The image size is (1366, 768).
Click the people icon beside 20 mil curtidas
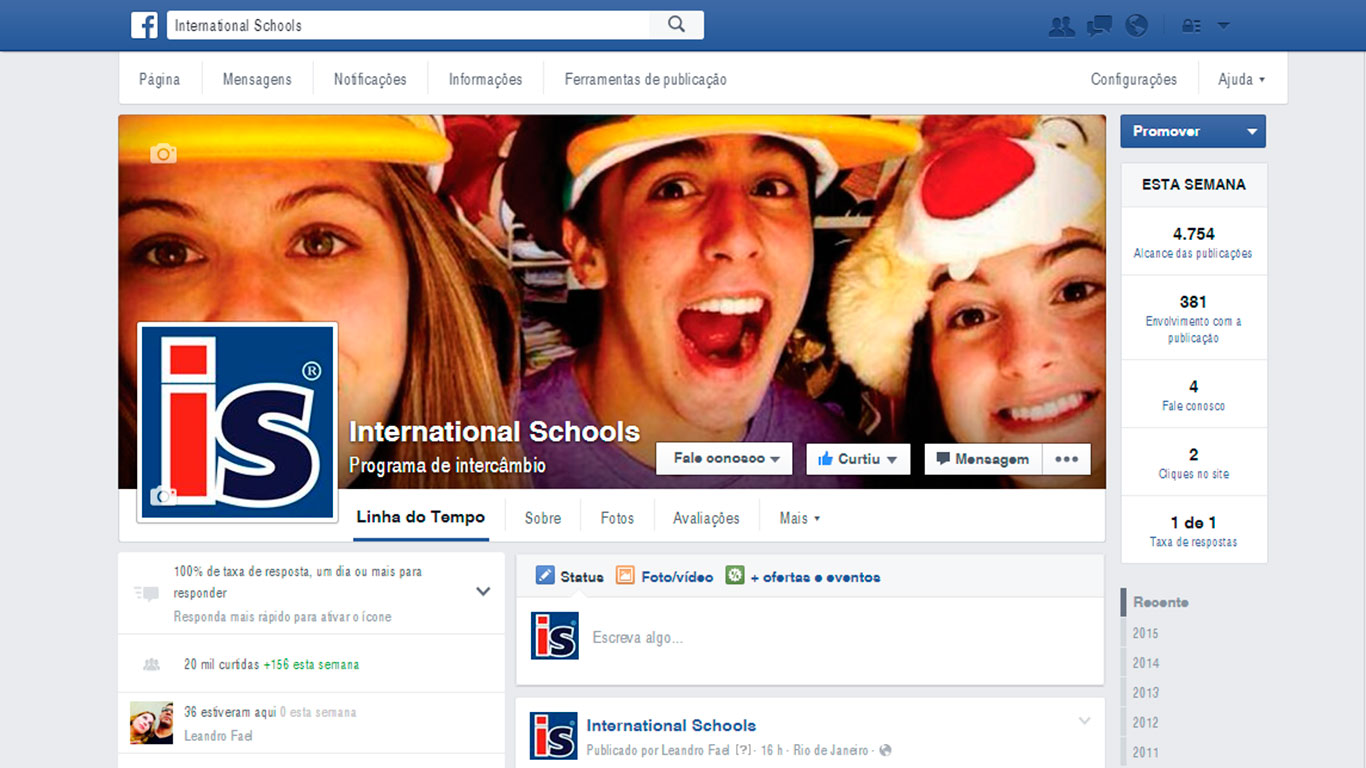point(151,664)
